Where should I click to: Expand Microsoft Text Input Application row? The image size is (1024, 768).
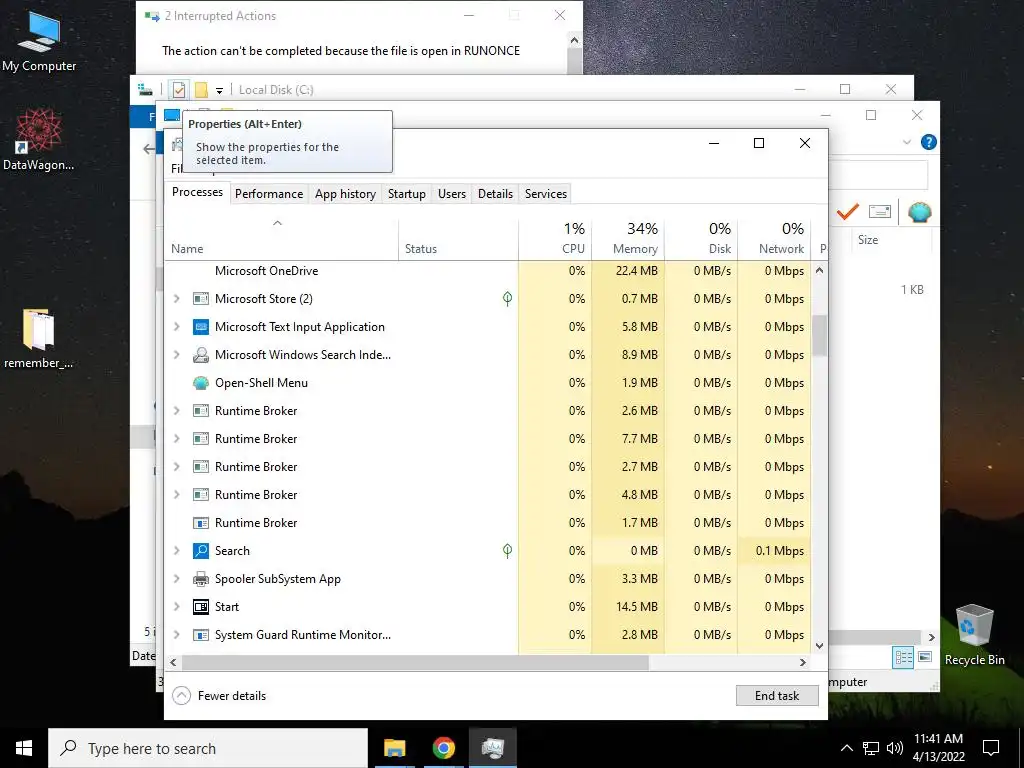click(176, 327)
